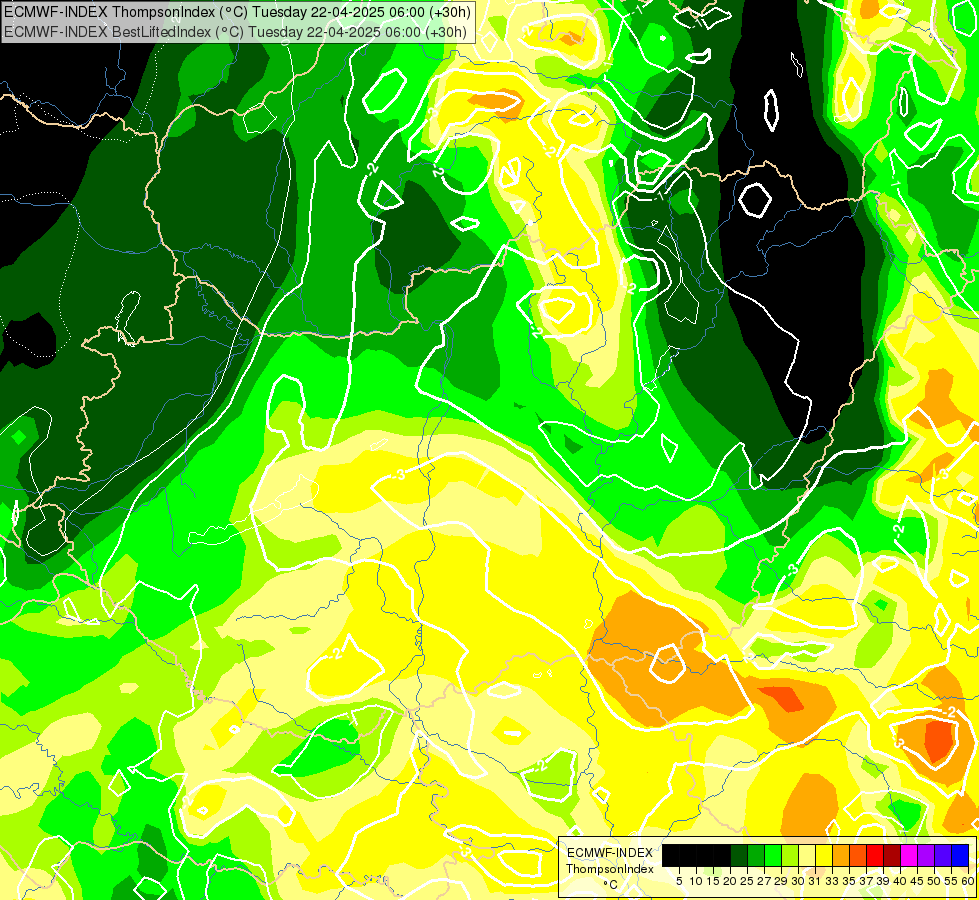The height and width of the screenshot is (900, 979).
Task: Click the legend tick label '40'
Action: pyautogui.click(x=900, y=881)
